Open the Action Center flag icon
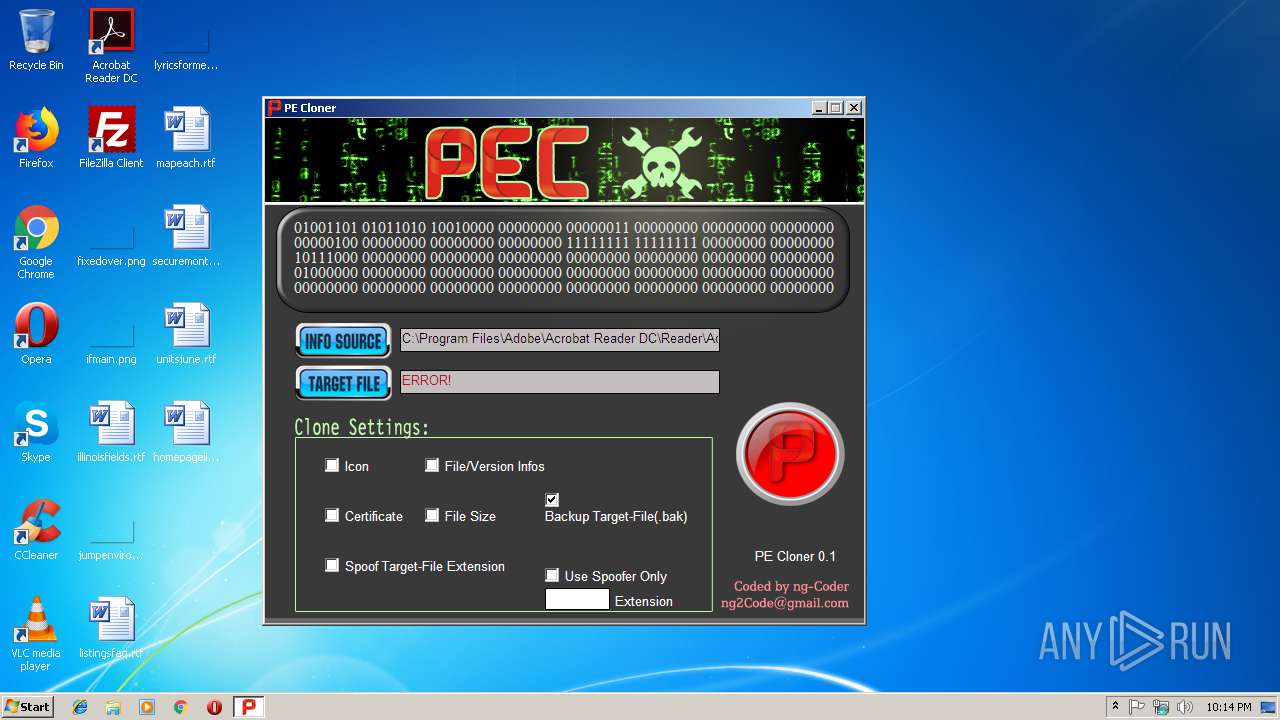The height and width of the screenshot is (720, 1280). click(x=1137, y=707)
